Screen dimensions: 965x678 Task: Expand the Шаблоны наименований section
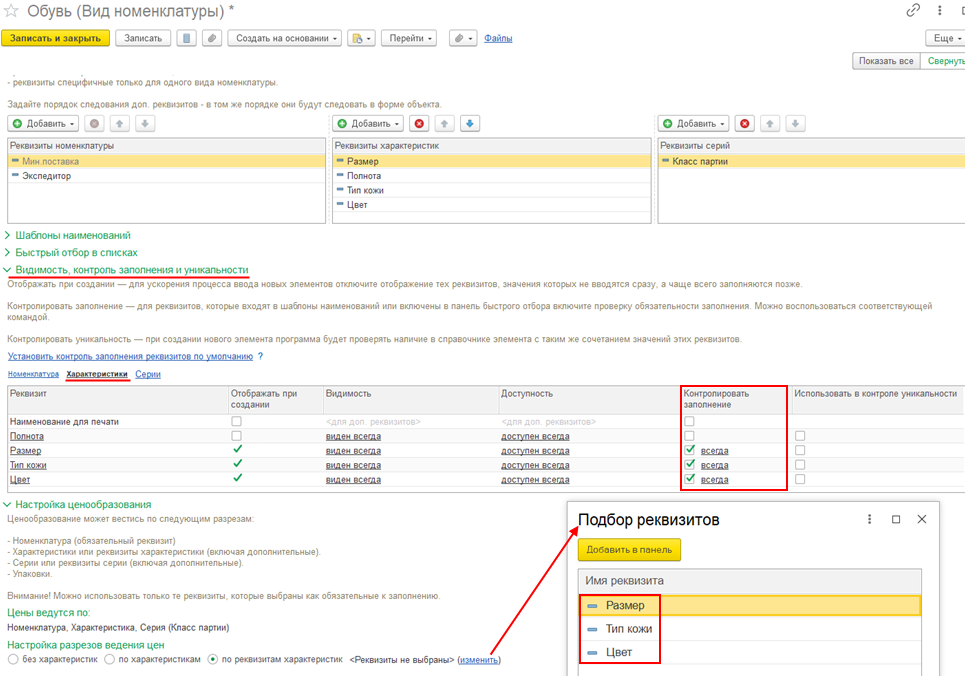point(72,235)
